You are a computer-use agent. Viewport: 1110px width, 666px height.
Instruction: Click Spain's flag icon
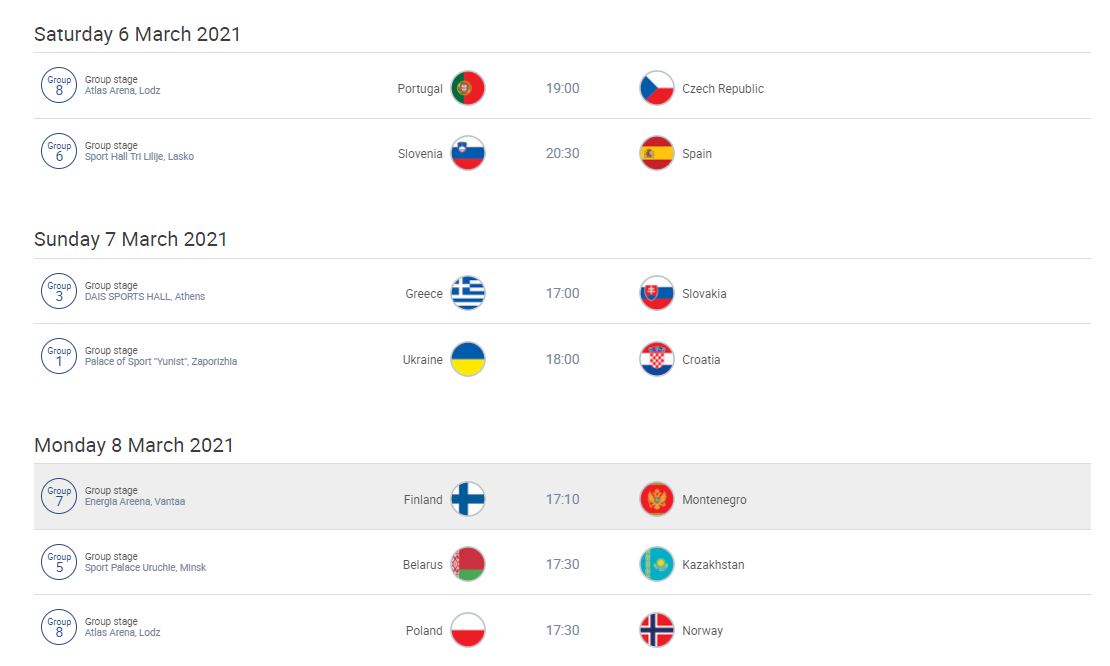(657, 154)
